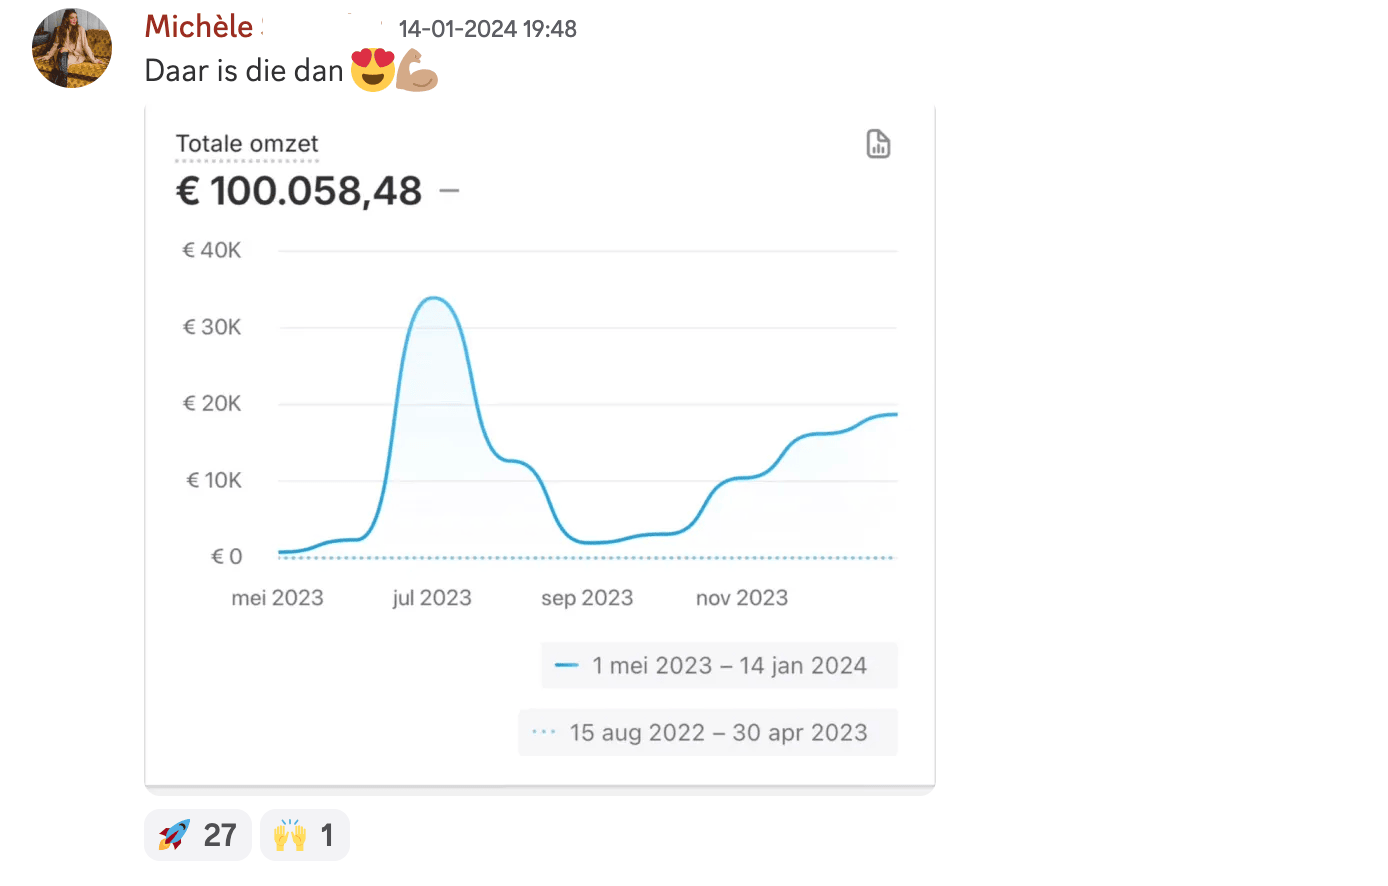
Task: Select the € 100.058,48 total amount
Action: [299, 191]
